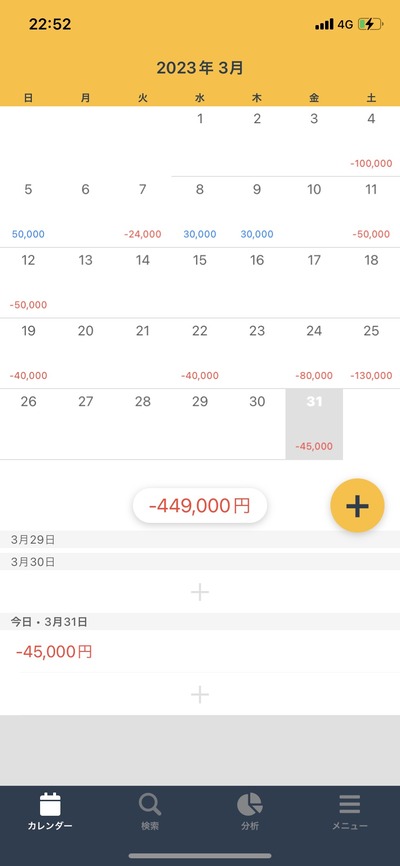The height and width of the screenshot is (866, 400).
Task: Tap the plus under 3月31日 entry
Action: 200,694
